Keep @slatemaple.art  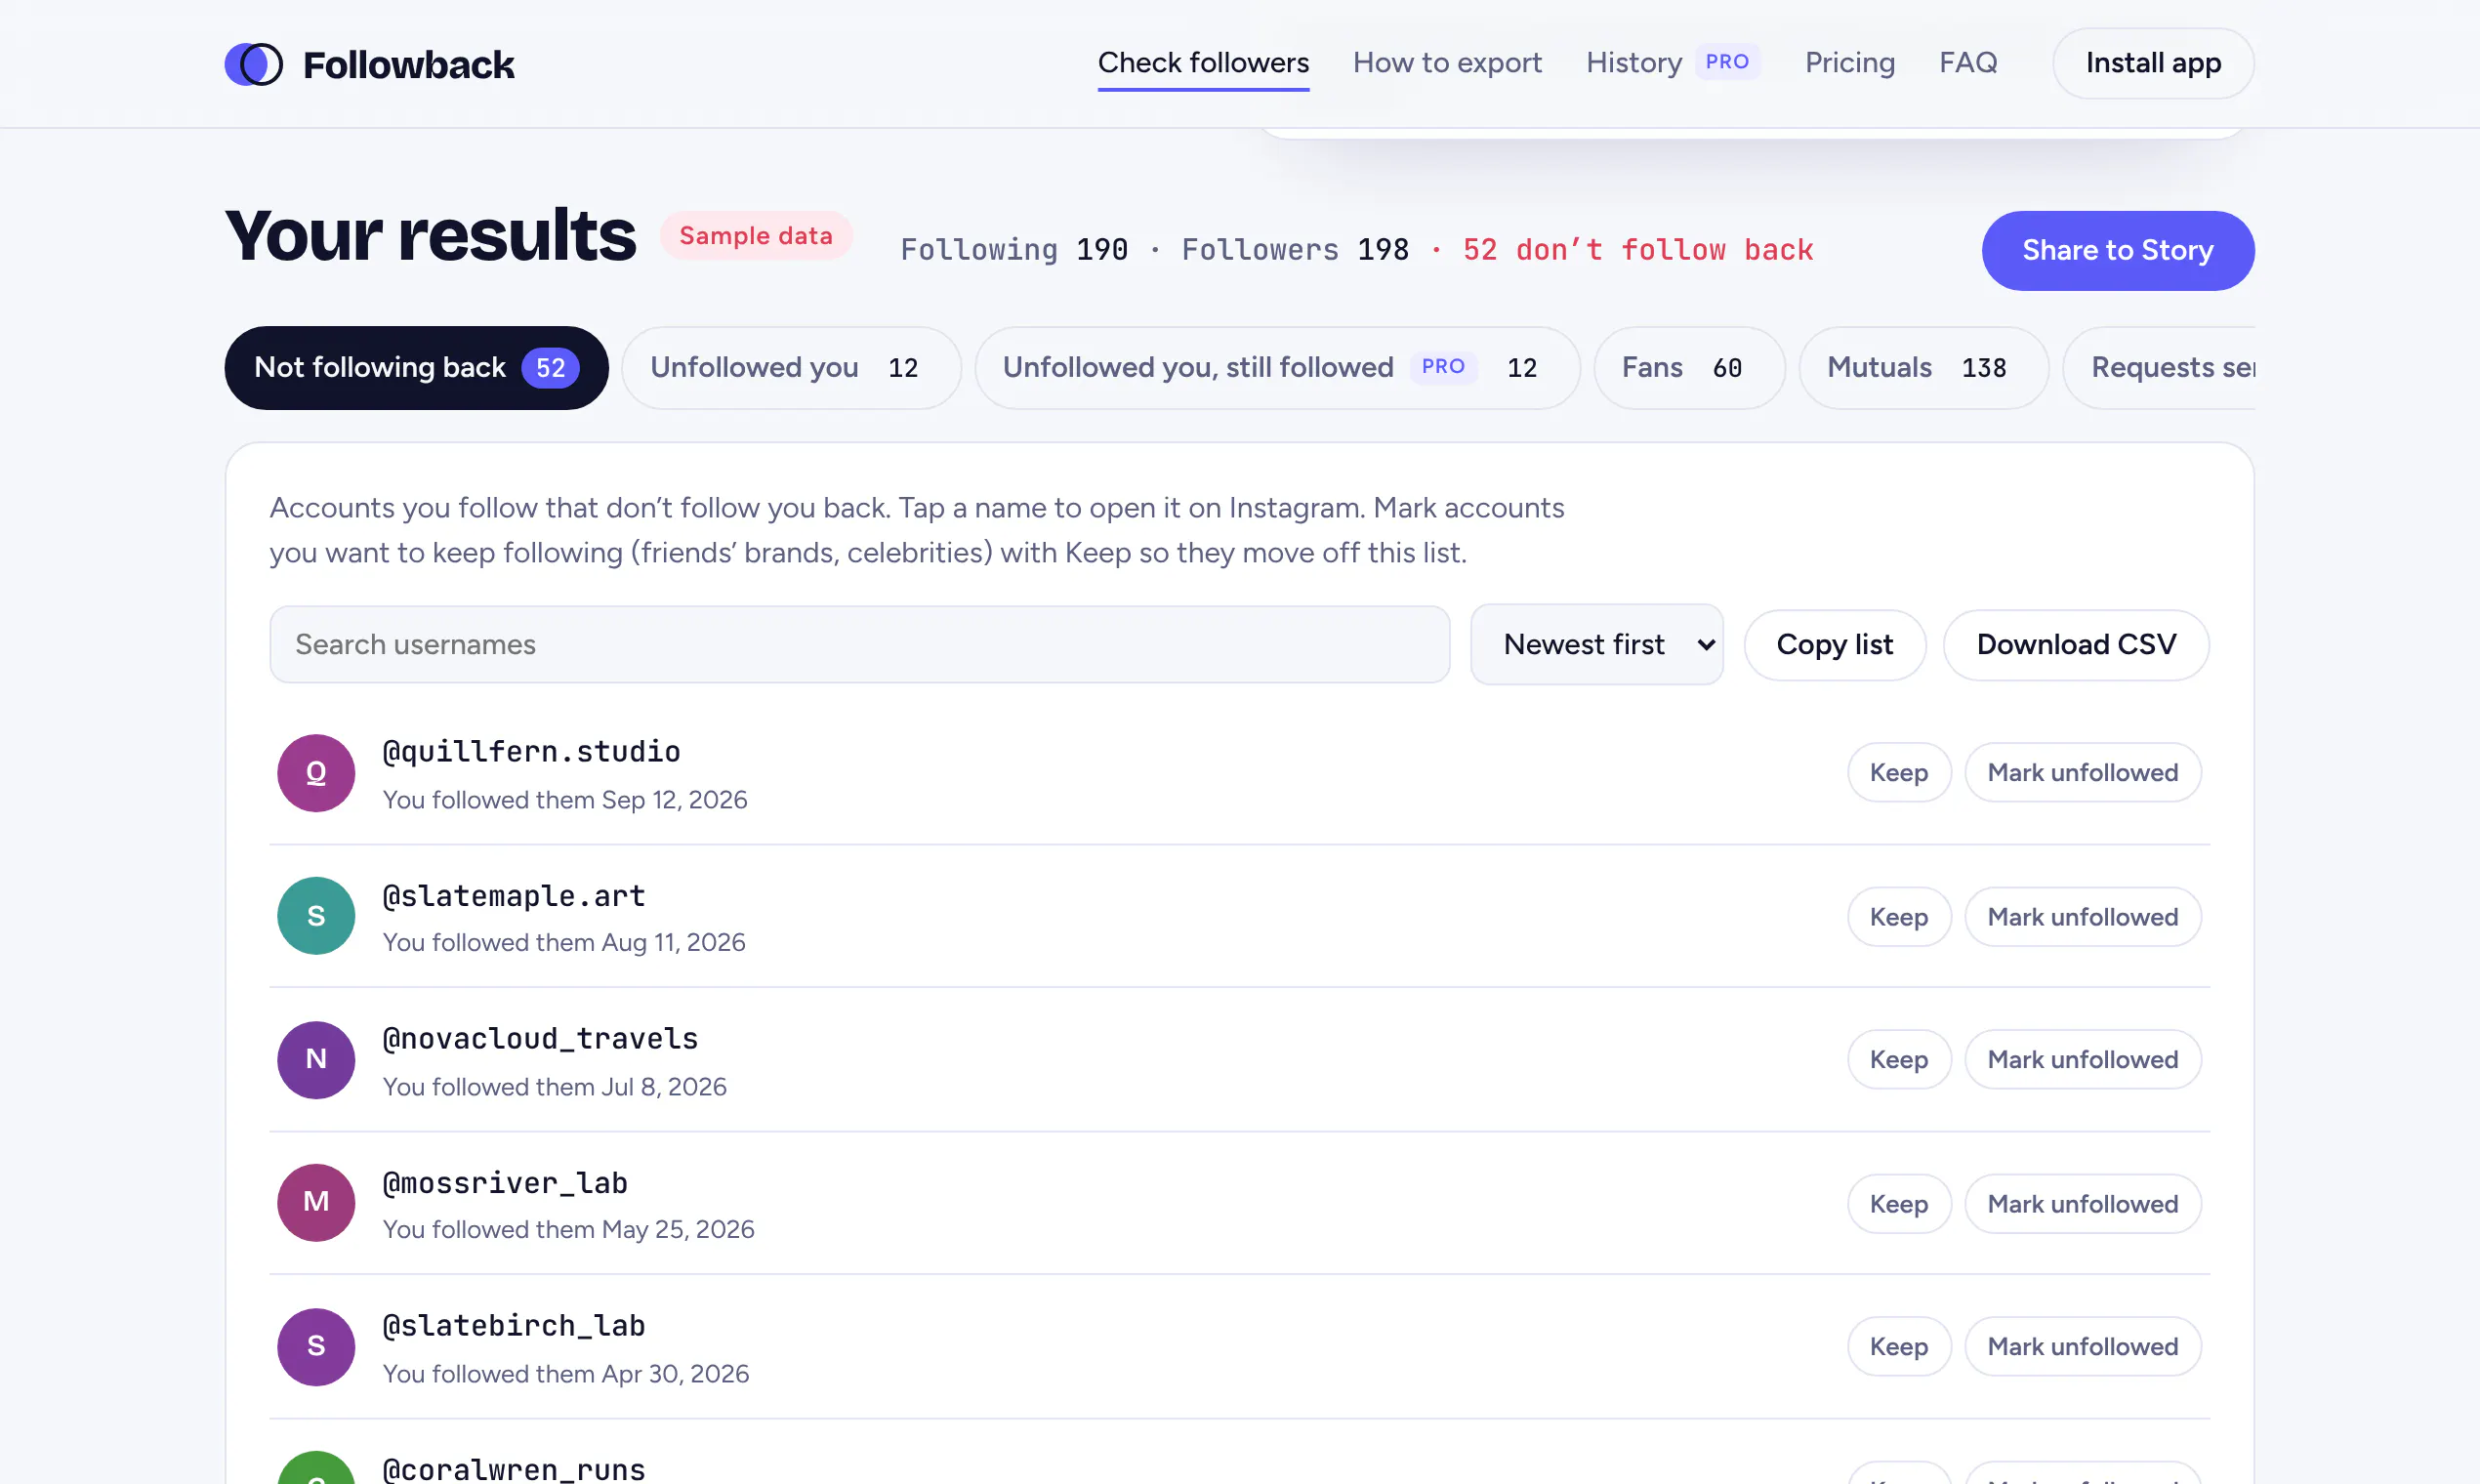click(x=1898, y=916)
